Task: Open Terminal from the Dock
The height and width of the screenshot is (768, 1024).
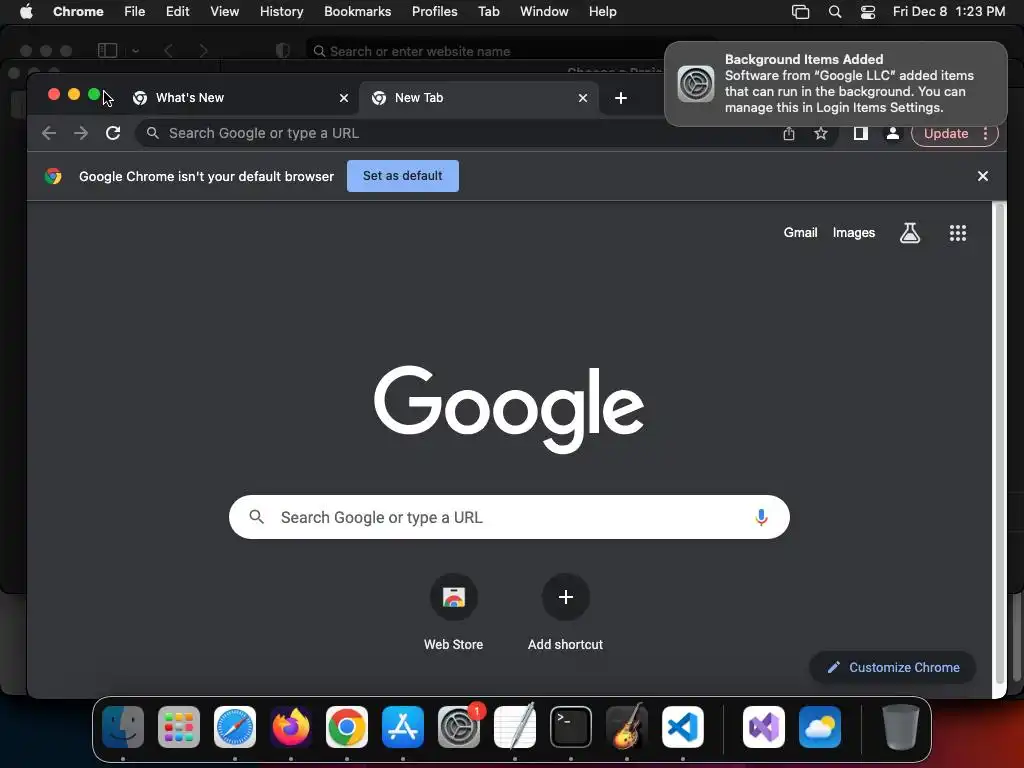Action: pos(571,727)
